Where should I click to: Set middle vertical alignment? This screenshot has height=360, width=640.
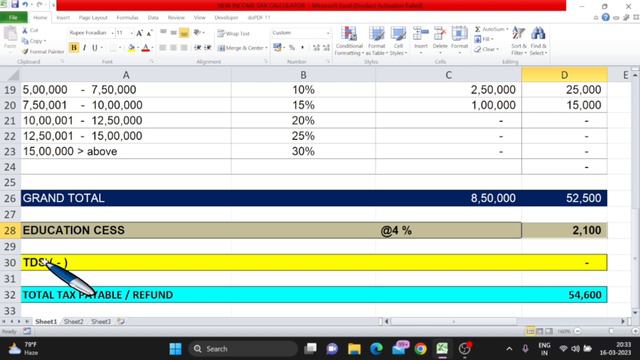click(173, 33)
